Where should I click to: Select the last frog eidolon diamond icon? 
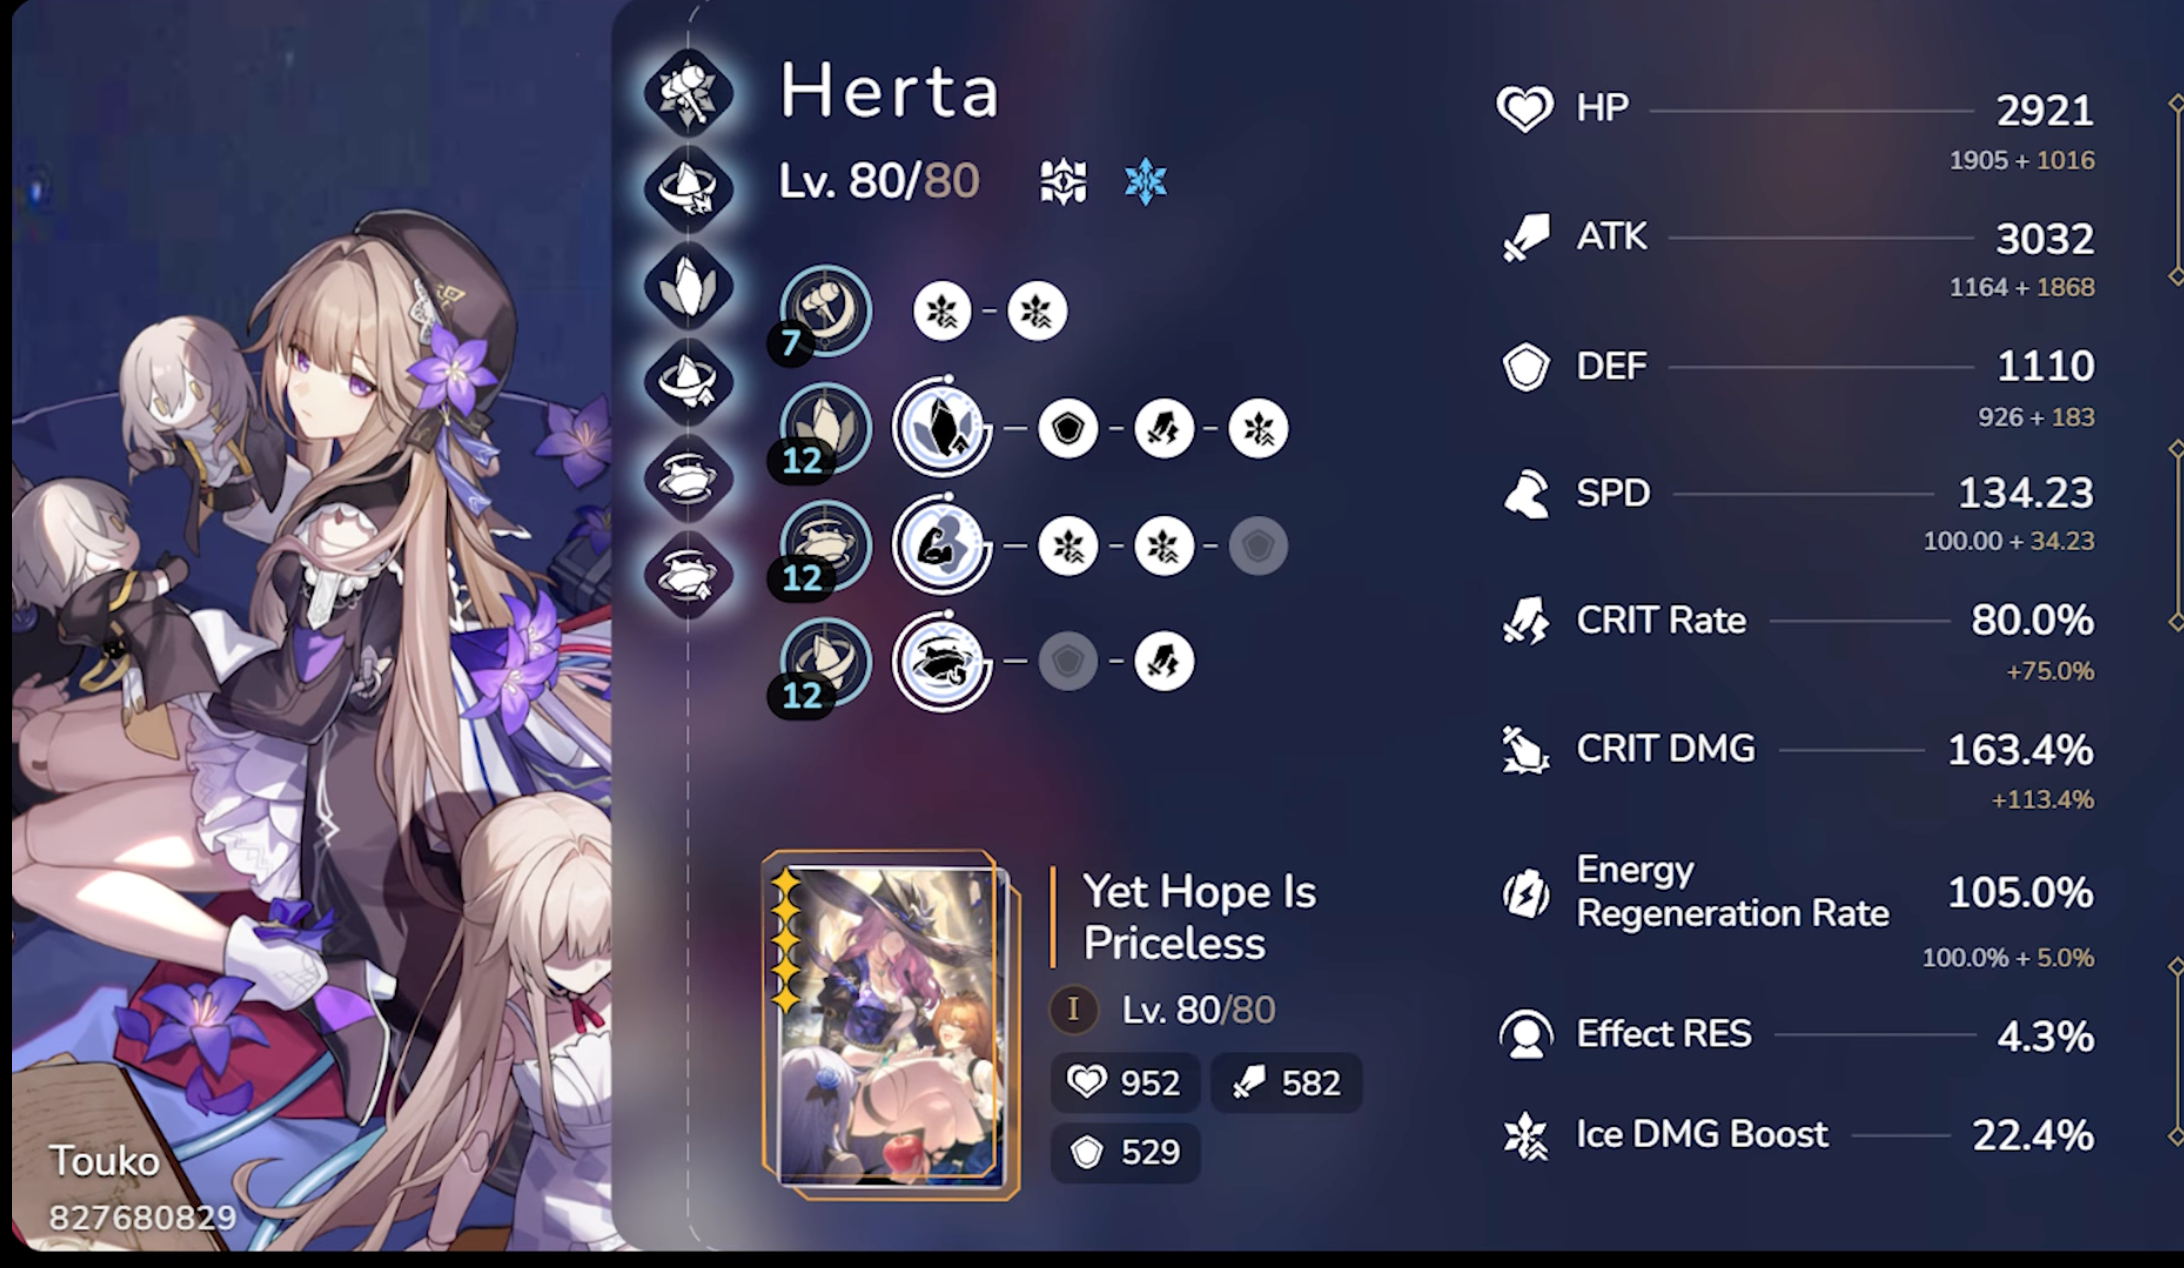coord(688,575)
